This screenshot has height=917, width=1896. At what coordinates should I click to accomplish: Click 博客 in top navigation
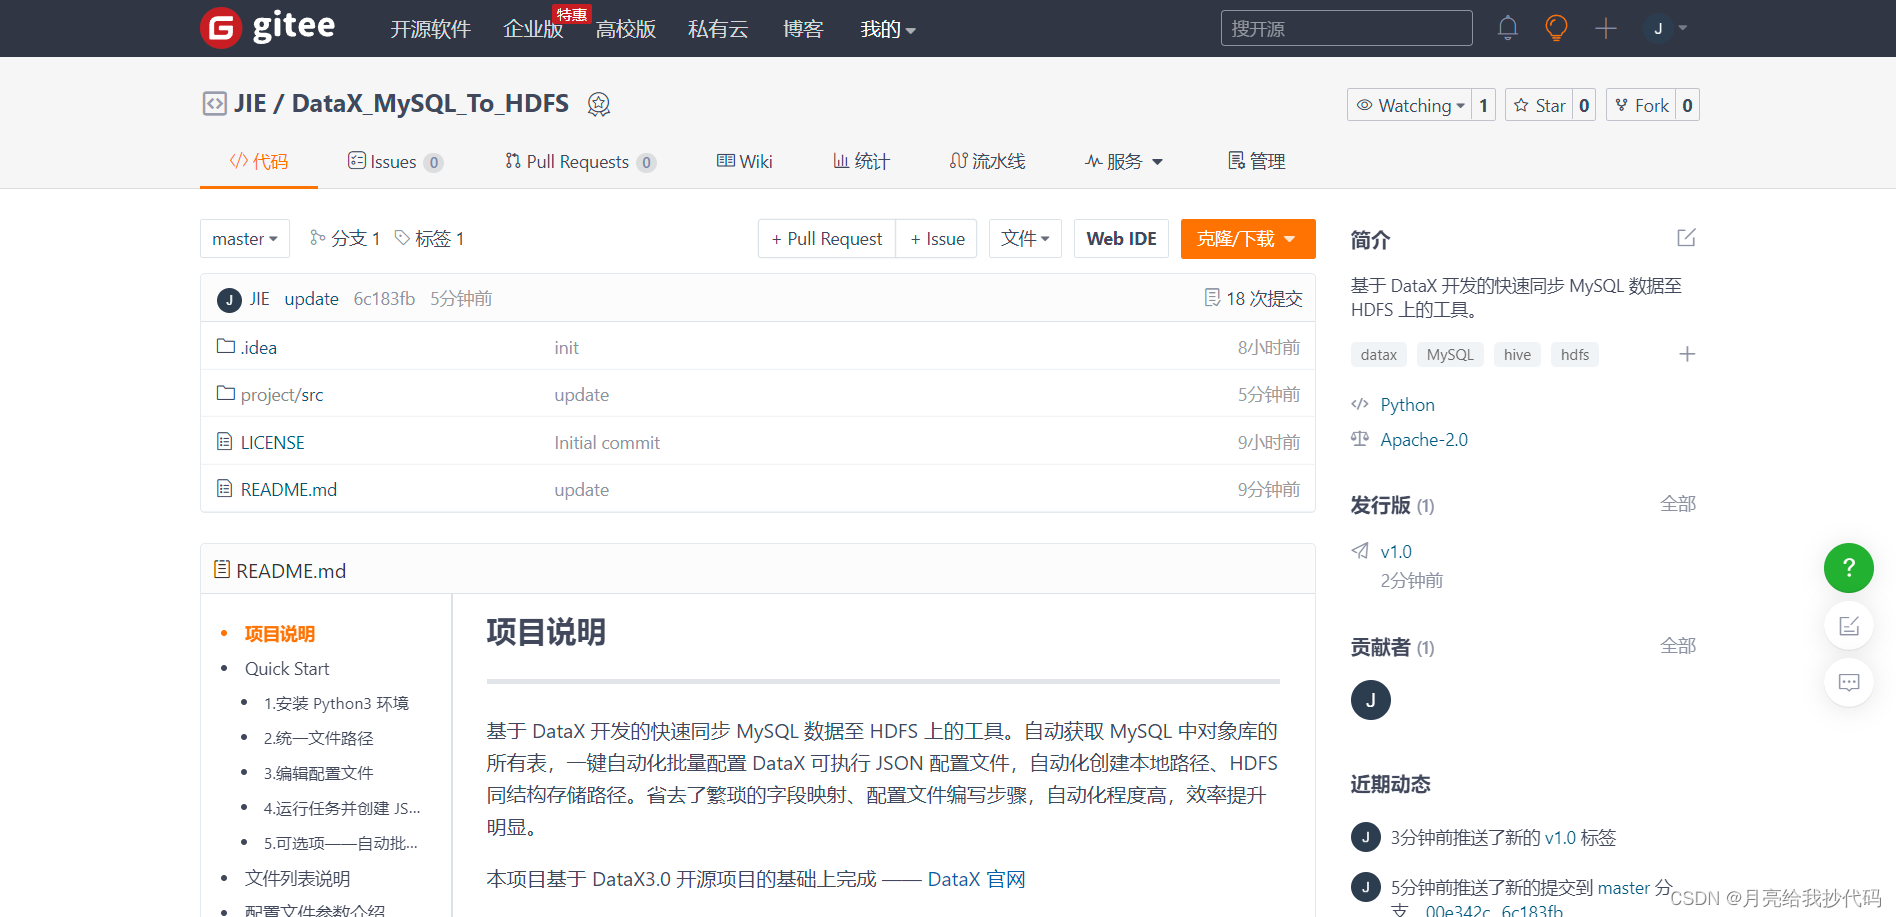pos(803,29)
